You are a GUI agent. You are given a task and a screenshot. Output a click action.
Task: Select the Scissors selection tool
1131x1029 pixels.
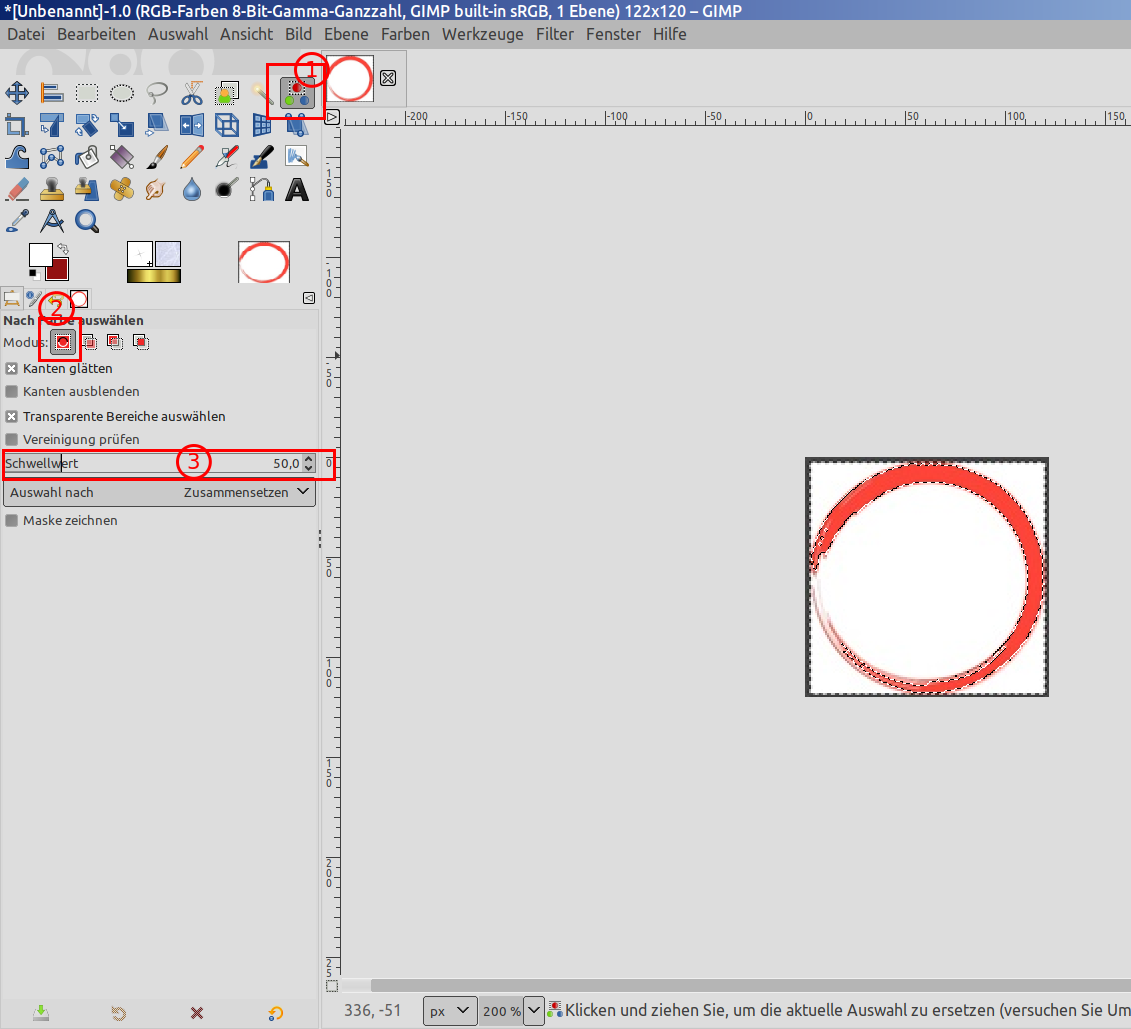tap(192, 94)
